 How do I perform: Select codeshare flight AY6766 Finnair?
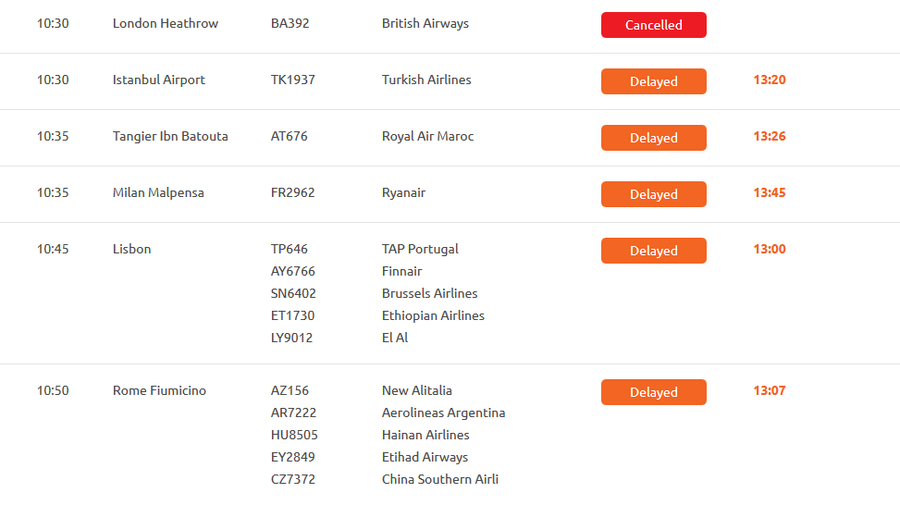tap(293, 271)
